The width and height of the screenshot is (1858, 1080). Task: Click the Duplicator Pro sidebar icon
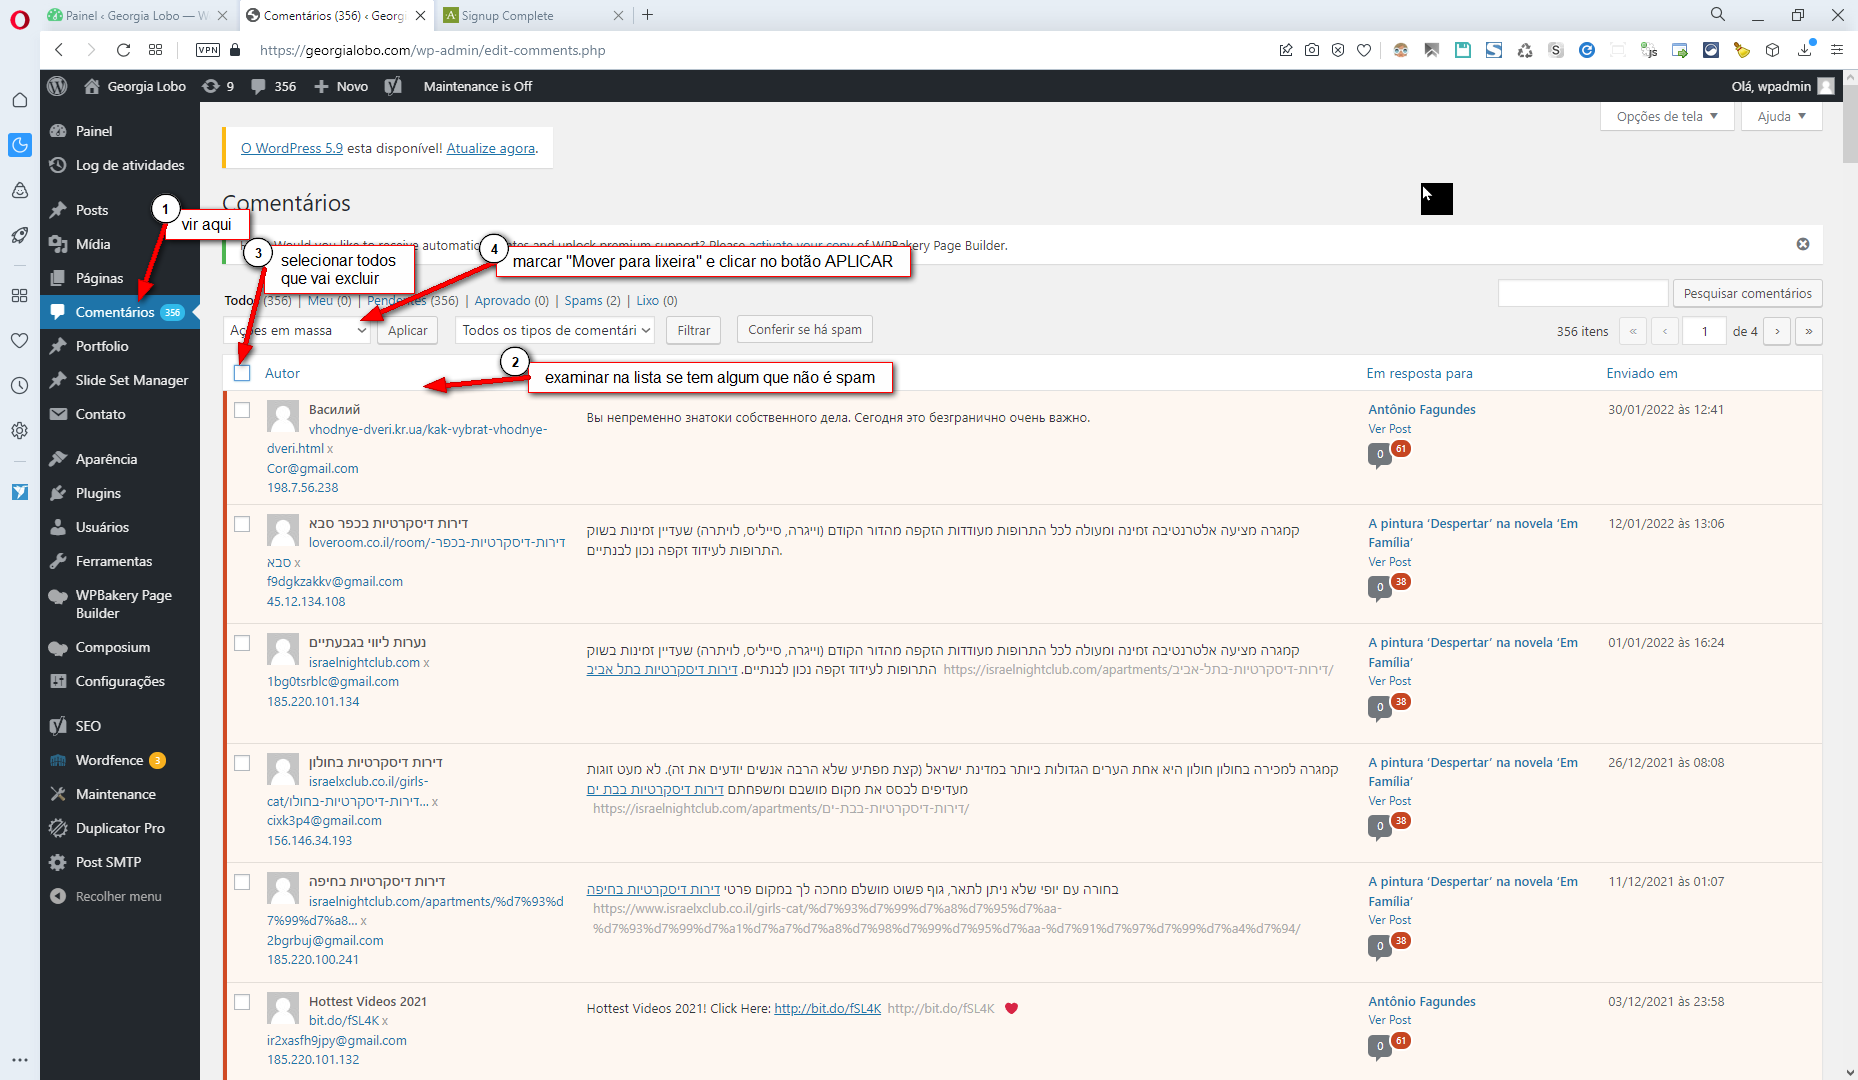(58, 828)
